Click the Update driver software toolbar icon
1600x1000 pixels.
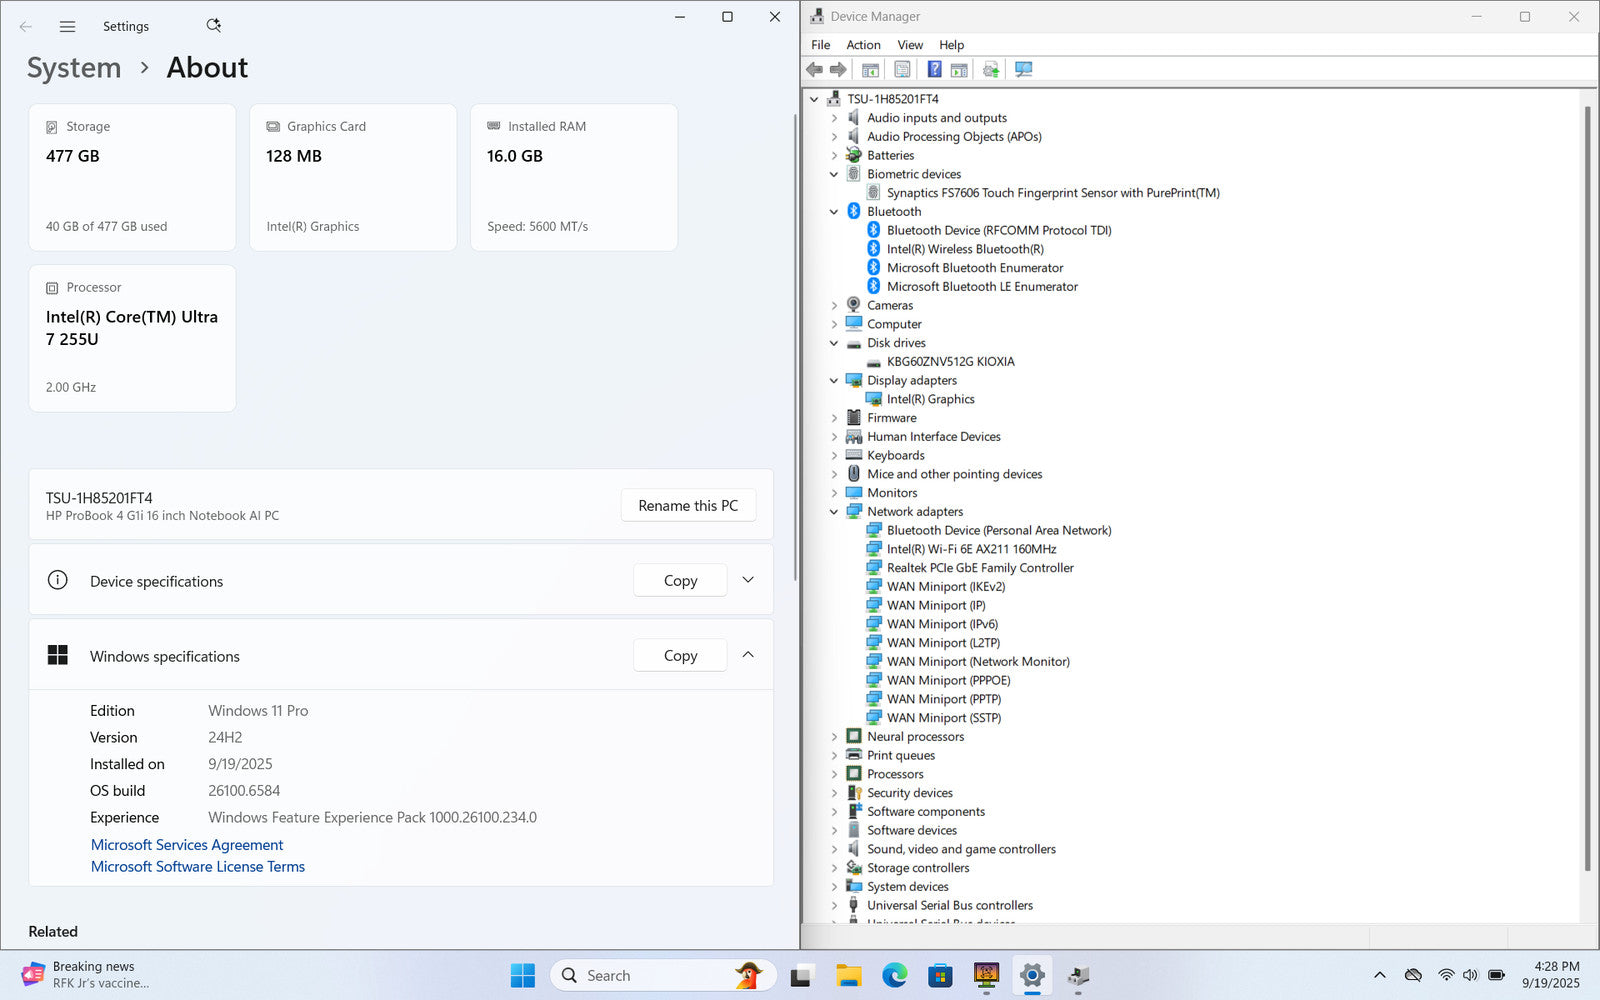point(991,69)
